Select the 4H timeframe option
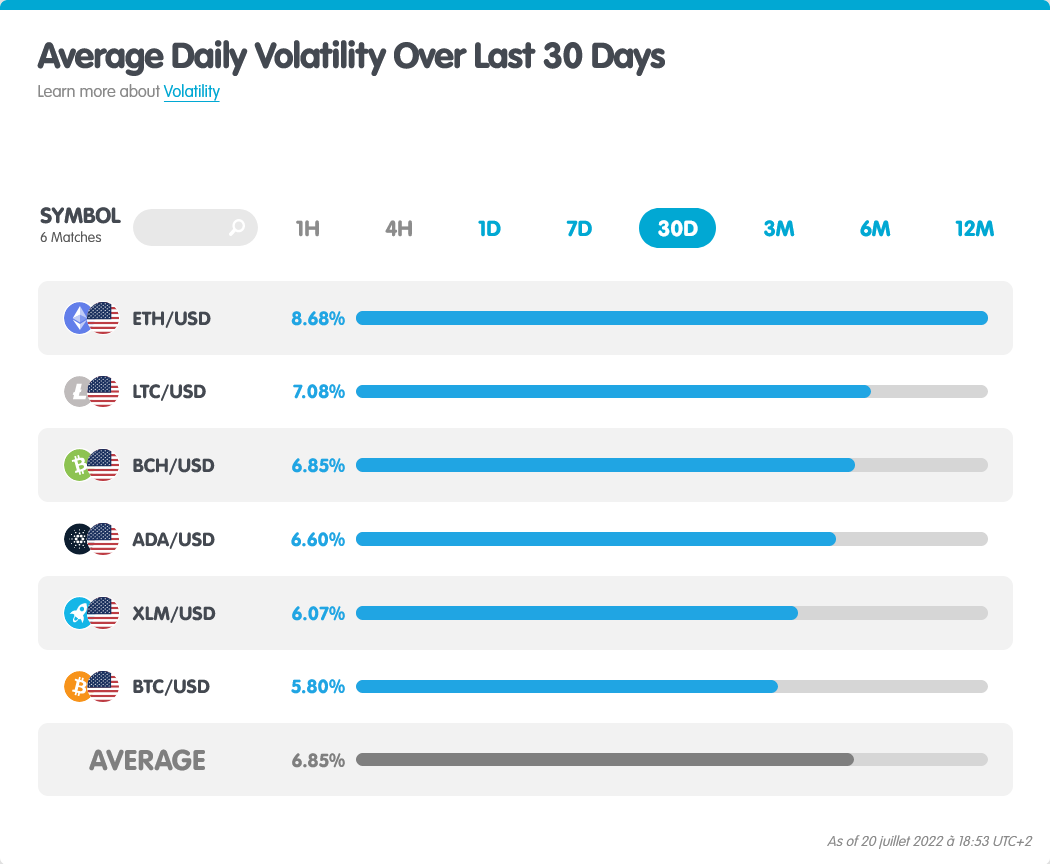The image size is (1050, 864). pos(399,229)
